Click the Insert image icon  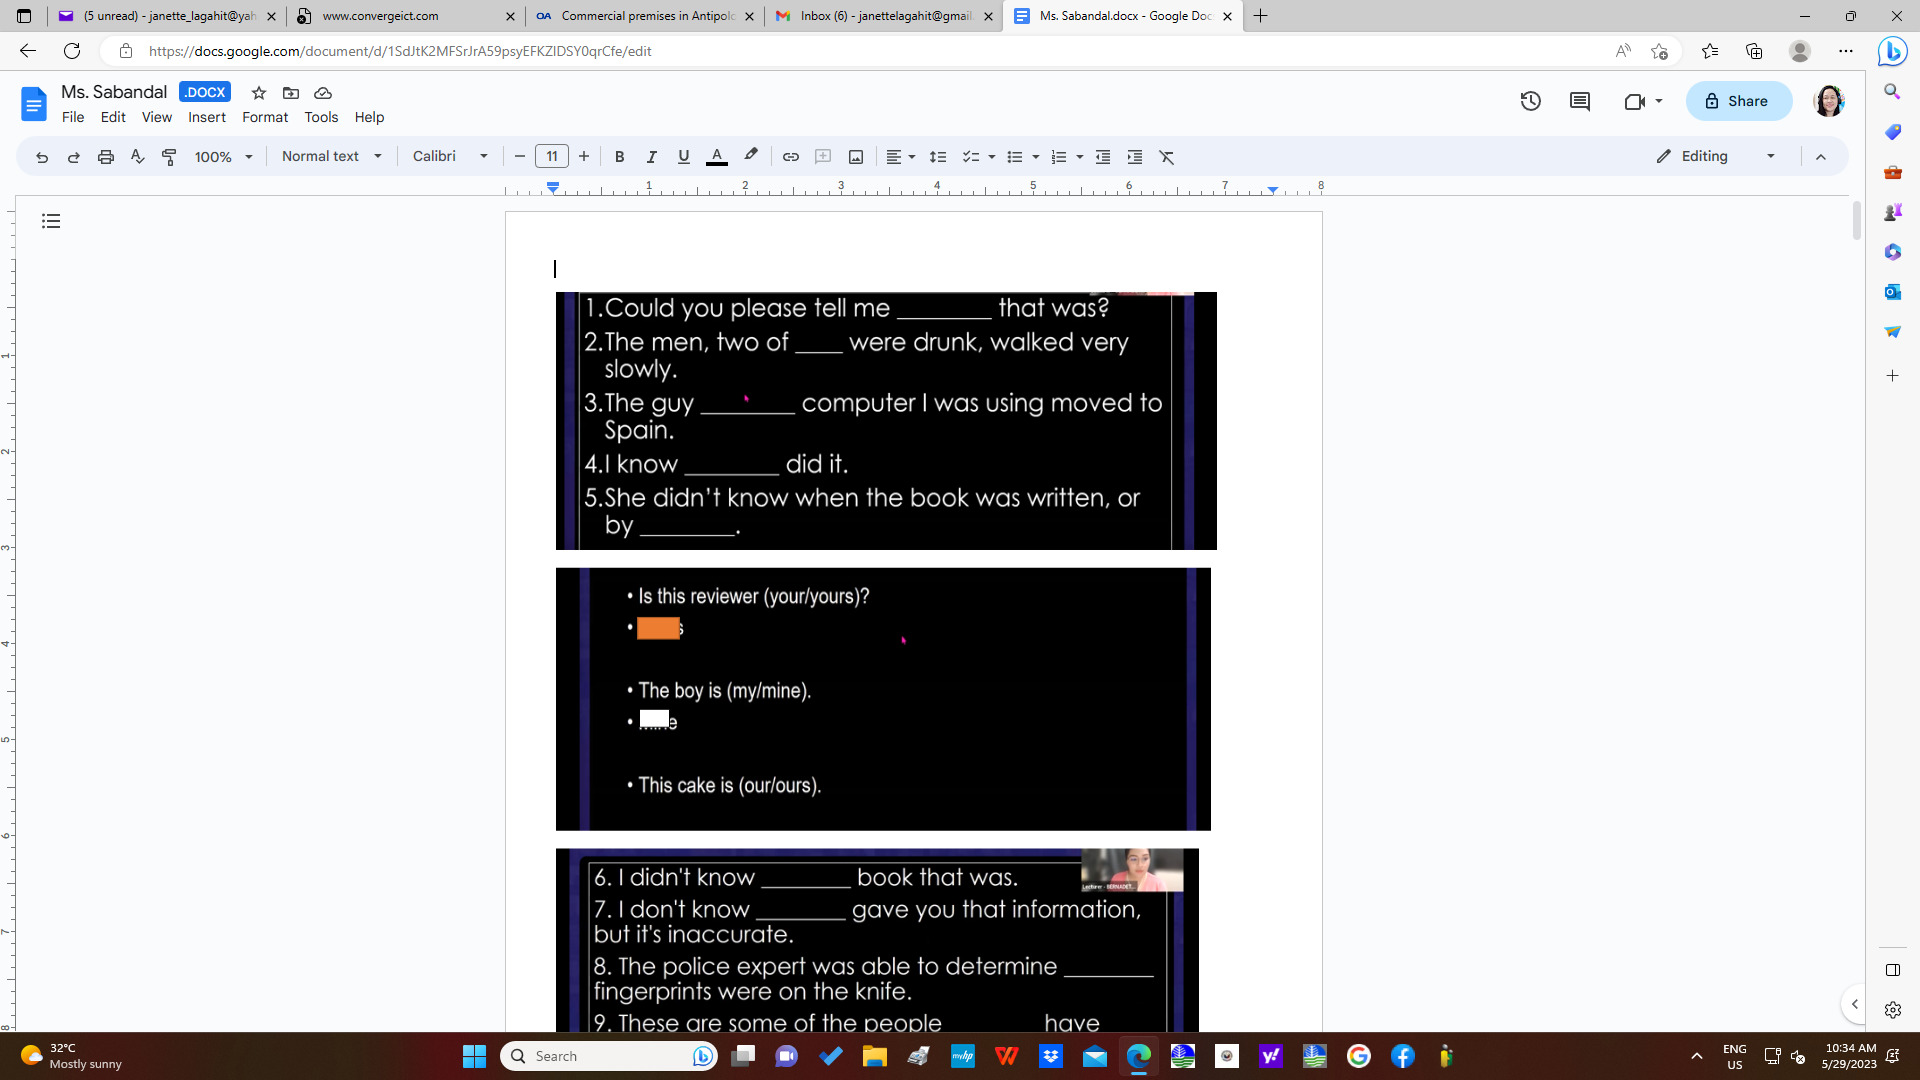tap(856, 157)
